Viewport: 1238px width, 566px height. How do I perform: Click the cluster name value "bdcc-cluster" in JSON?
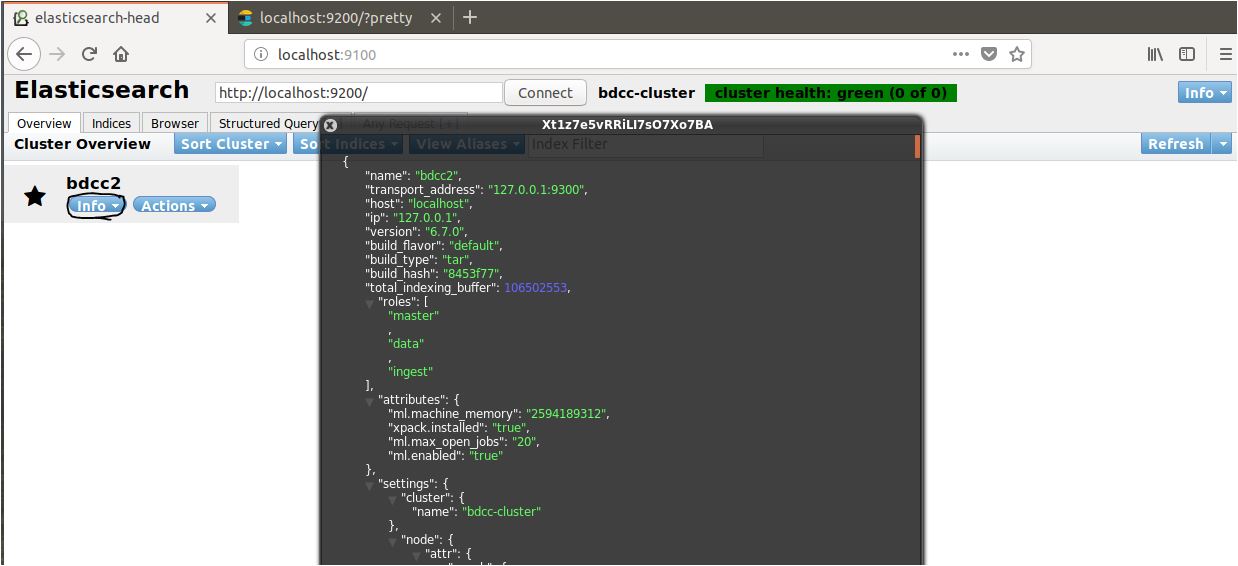(x=501, y=511)
